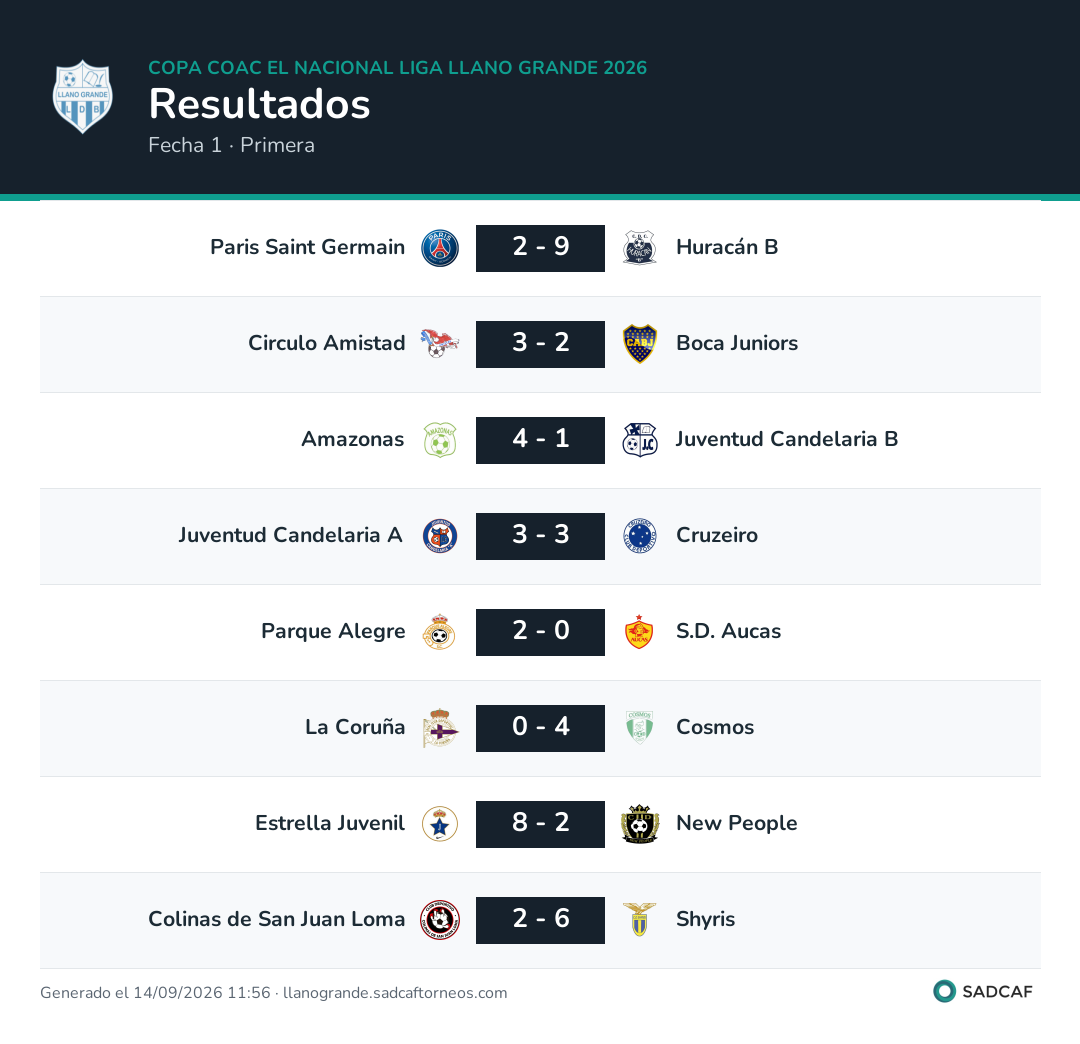Click the SADCAF logo in the footer
This screenshot has height=1044, width=1080.
coord(983,991)
